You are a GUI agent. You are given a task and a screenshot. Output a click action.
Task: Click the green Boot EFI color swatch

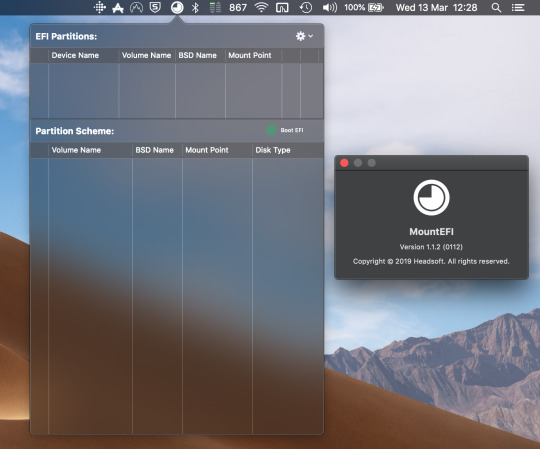coord(271,130)
